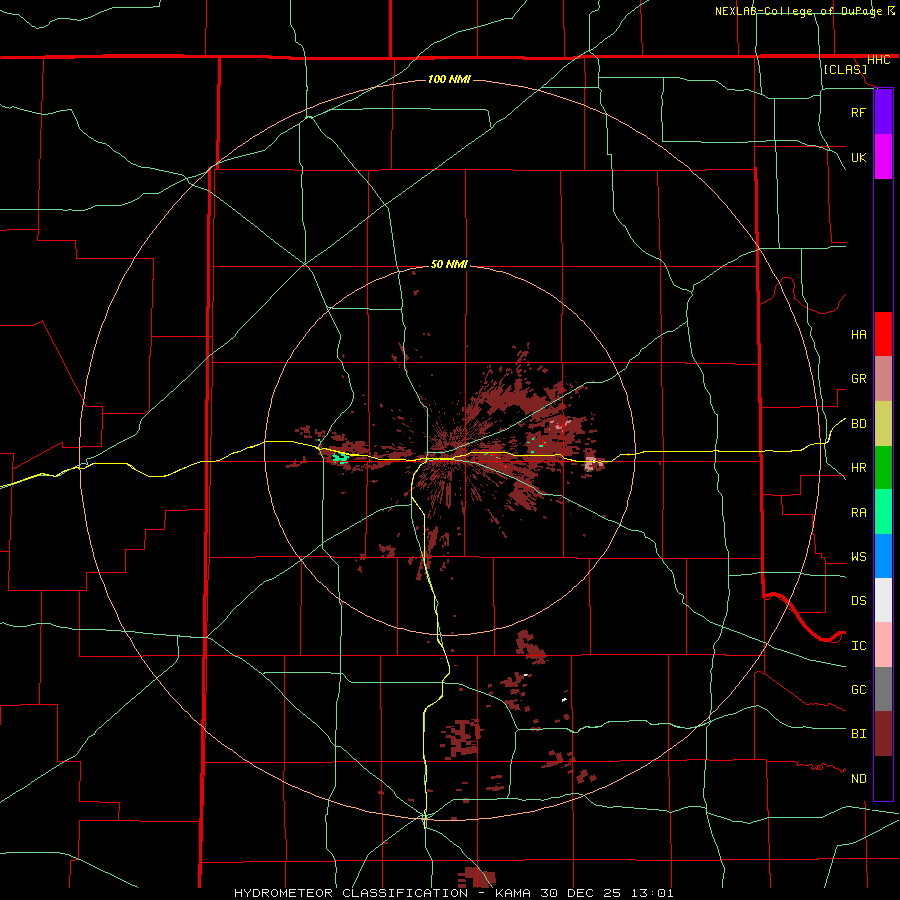This screenshot has height=900, width=900.
Task: Click the GC gray legend swatch
Action: (x=883, y=689)
